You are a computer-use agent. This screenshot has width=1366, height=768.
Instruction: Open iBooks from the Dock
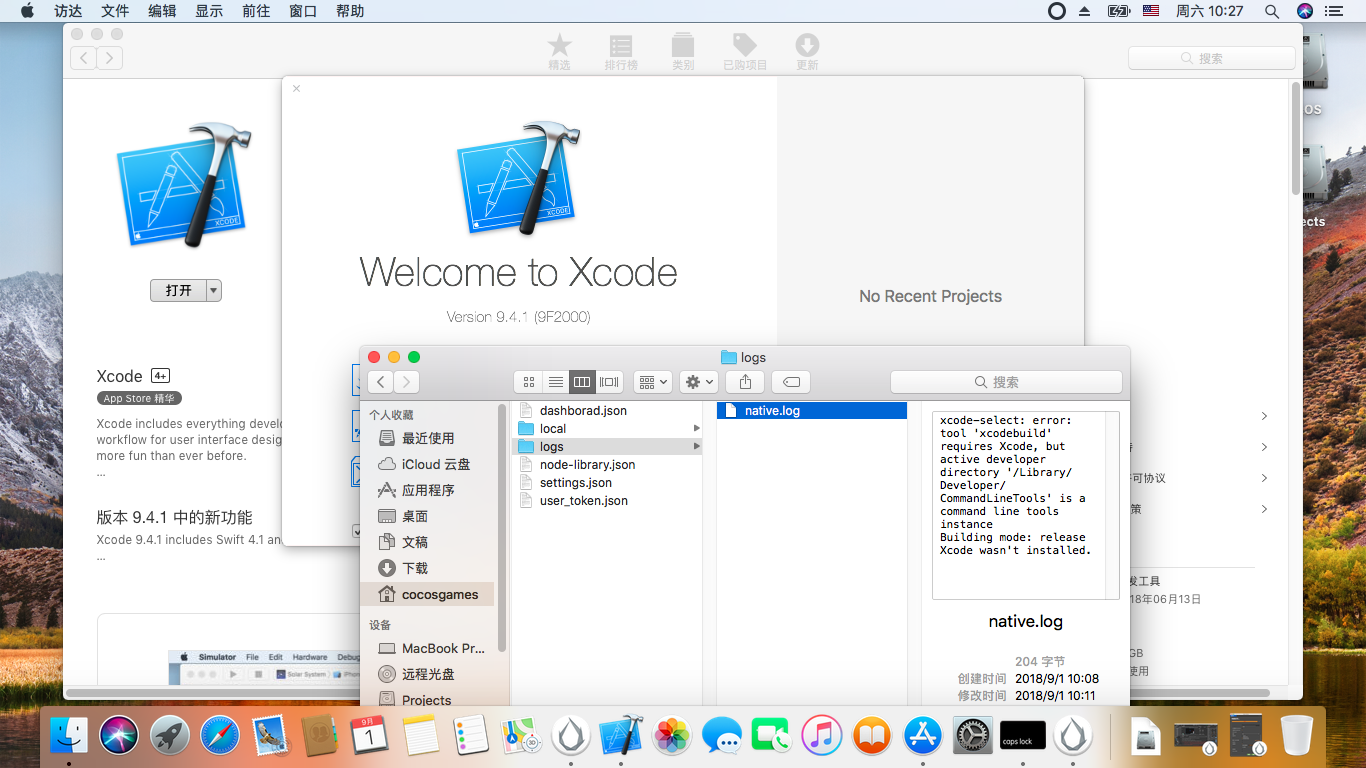[x=872, y=737]
